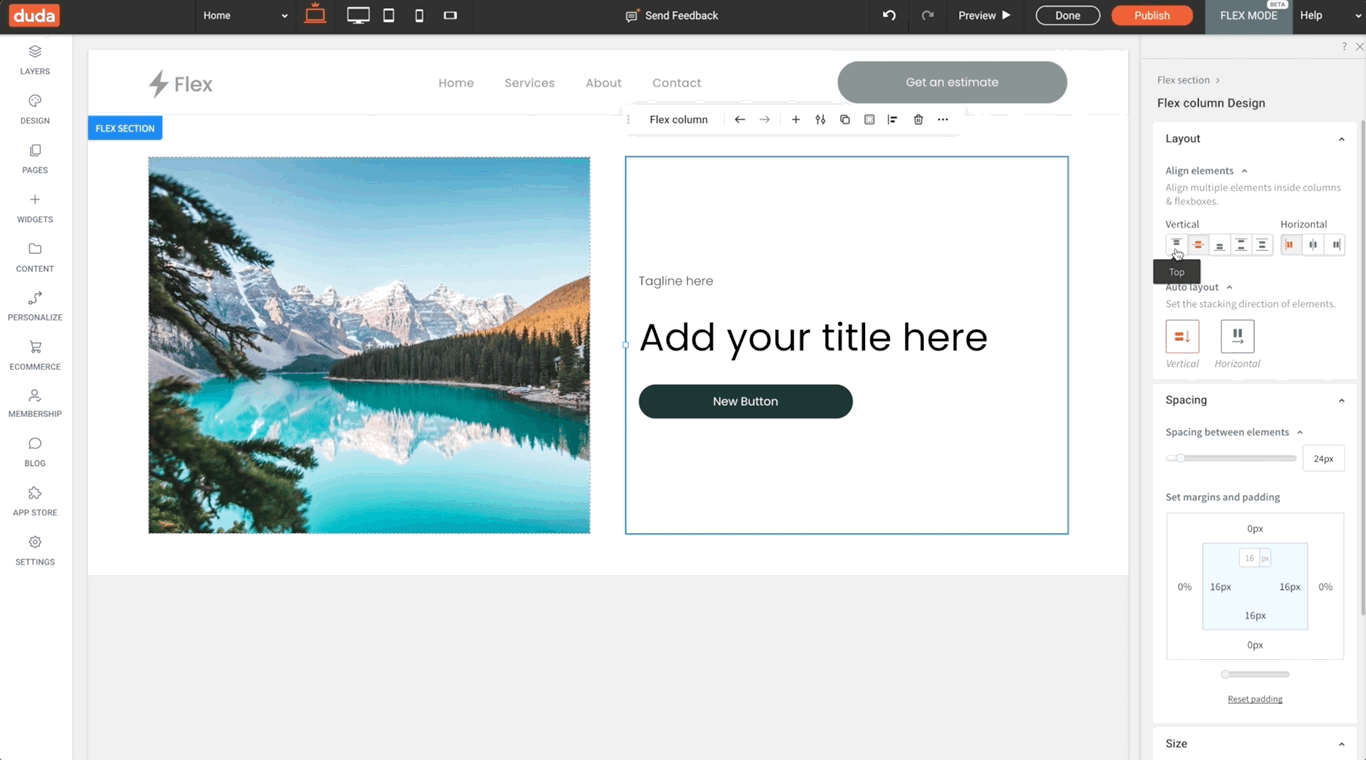Switch to tablet device view

[x=389, y=15]
